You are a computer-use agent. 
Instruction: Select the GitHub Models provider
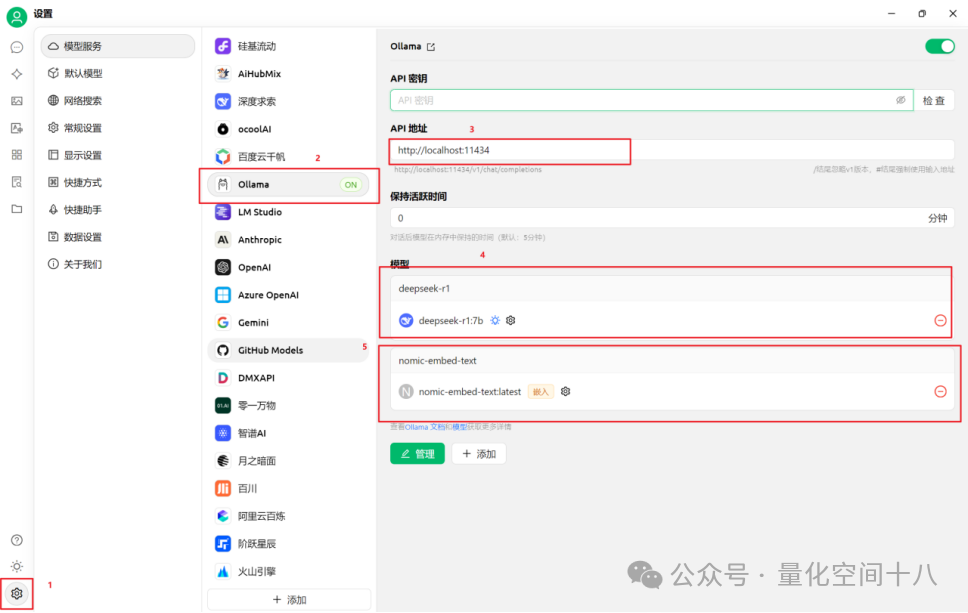(288, 350)
